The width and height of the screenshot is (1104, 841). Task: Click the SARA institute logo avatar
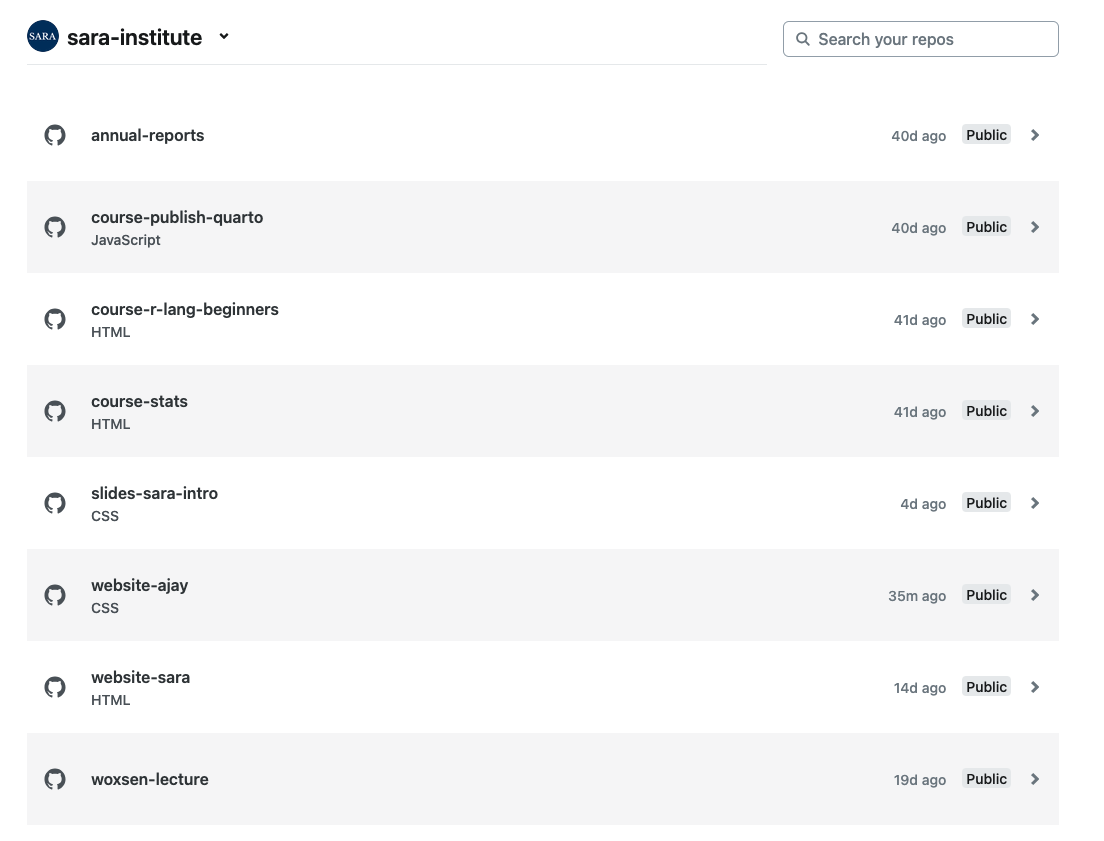point(43,37)
